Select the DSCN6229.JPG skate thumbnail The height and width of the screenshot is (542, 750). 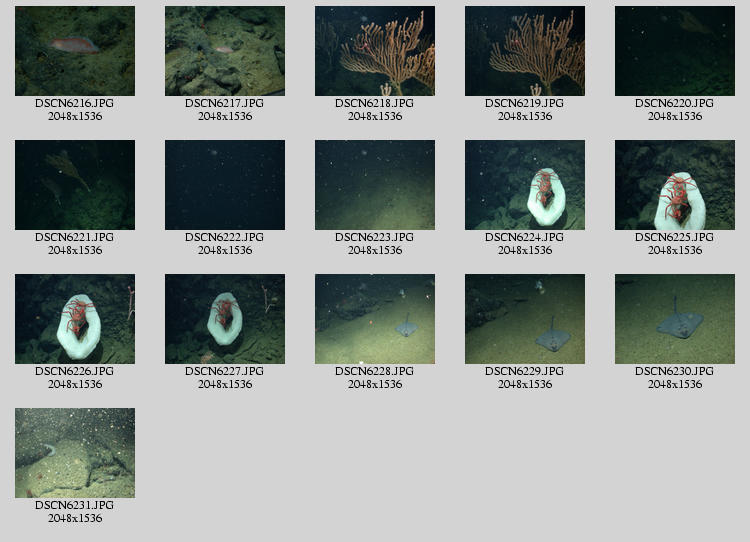pyautogui.click(x=525, y=319)
